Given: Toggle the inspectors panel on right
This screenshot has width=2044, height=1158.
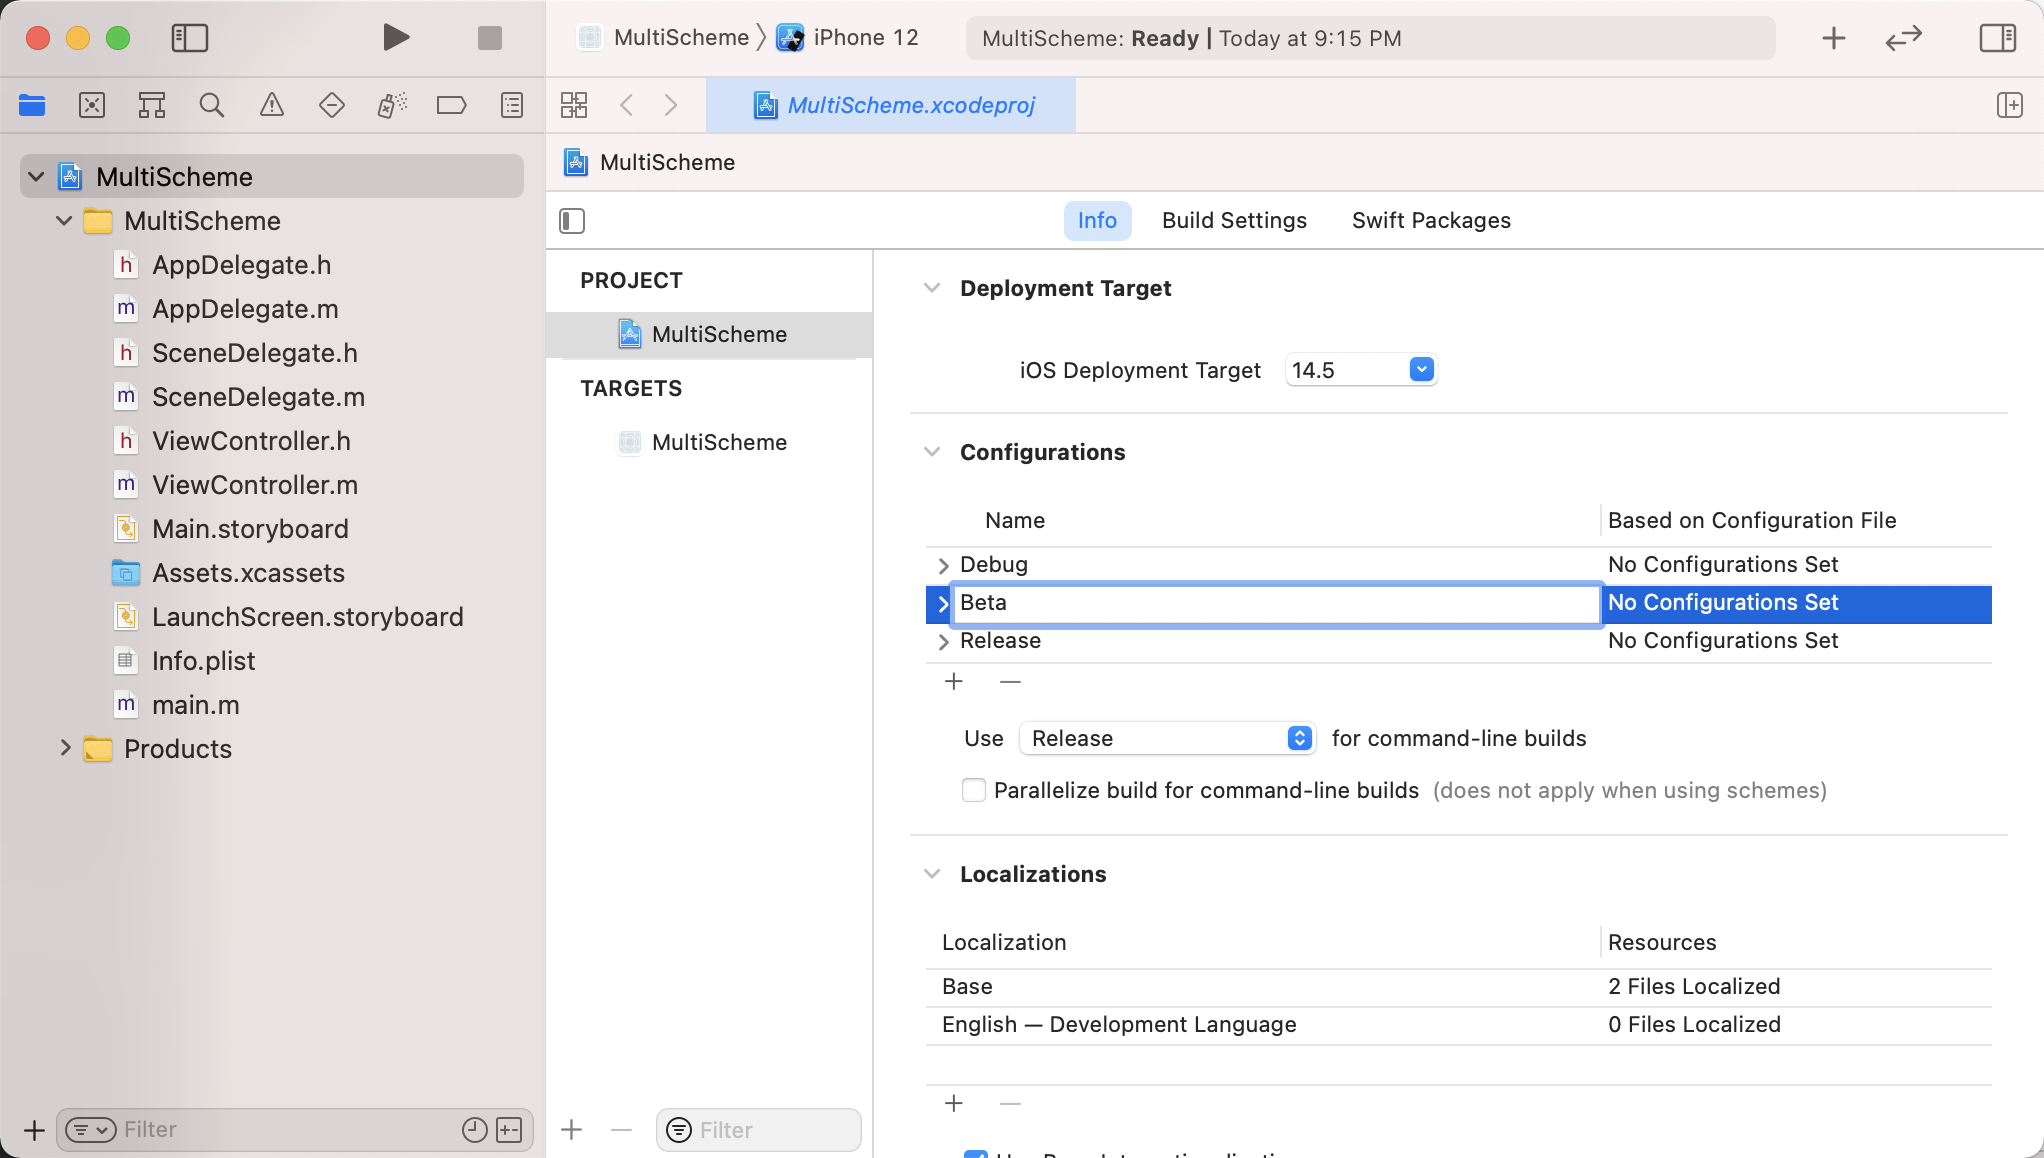Looking at the screenshot, I should (x=1997, y=38).
